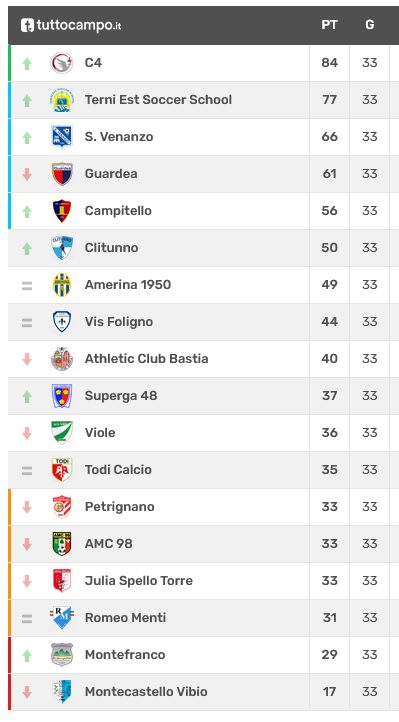The height and width of the screenshot is (722, 399).
Task: Open the S. Venanzo team link
Action: (119, 137)
